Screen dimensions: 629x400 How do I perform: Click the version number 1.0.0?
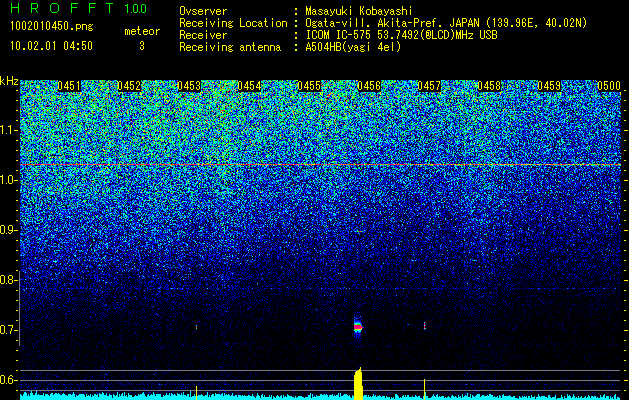click(135, 9)
